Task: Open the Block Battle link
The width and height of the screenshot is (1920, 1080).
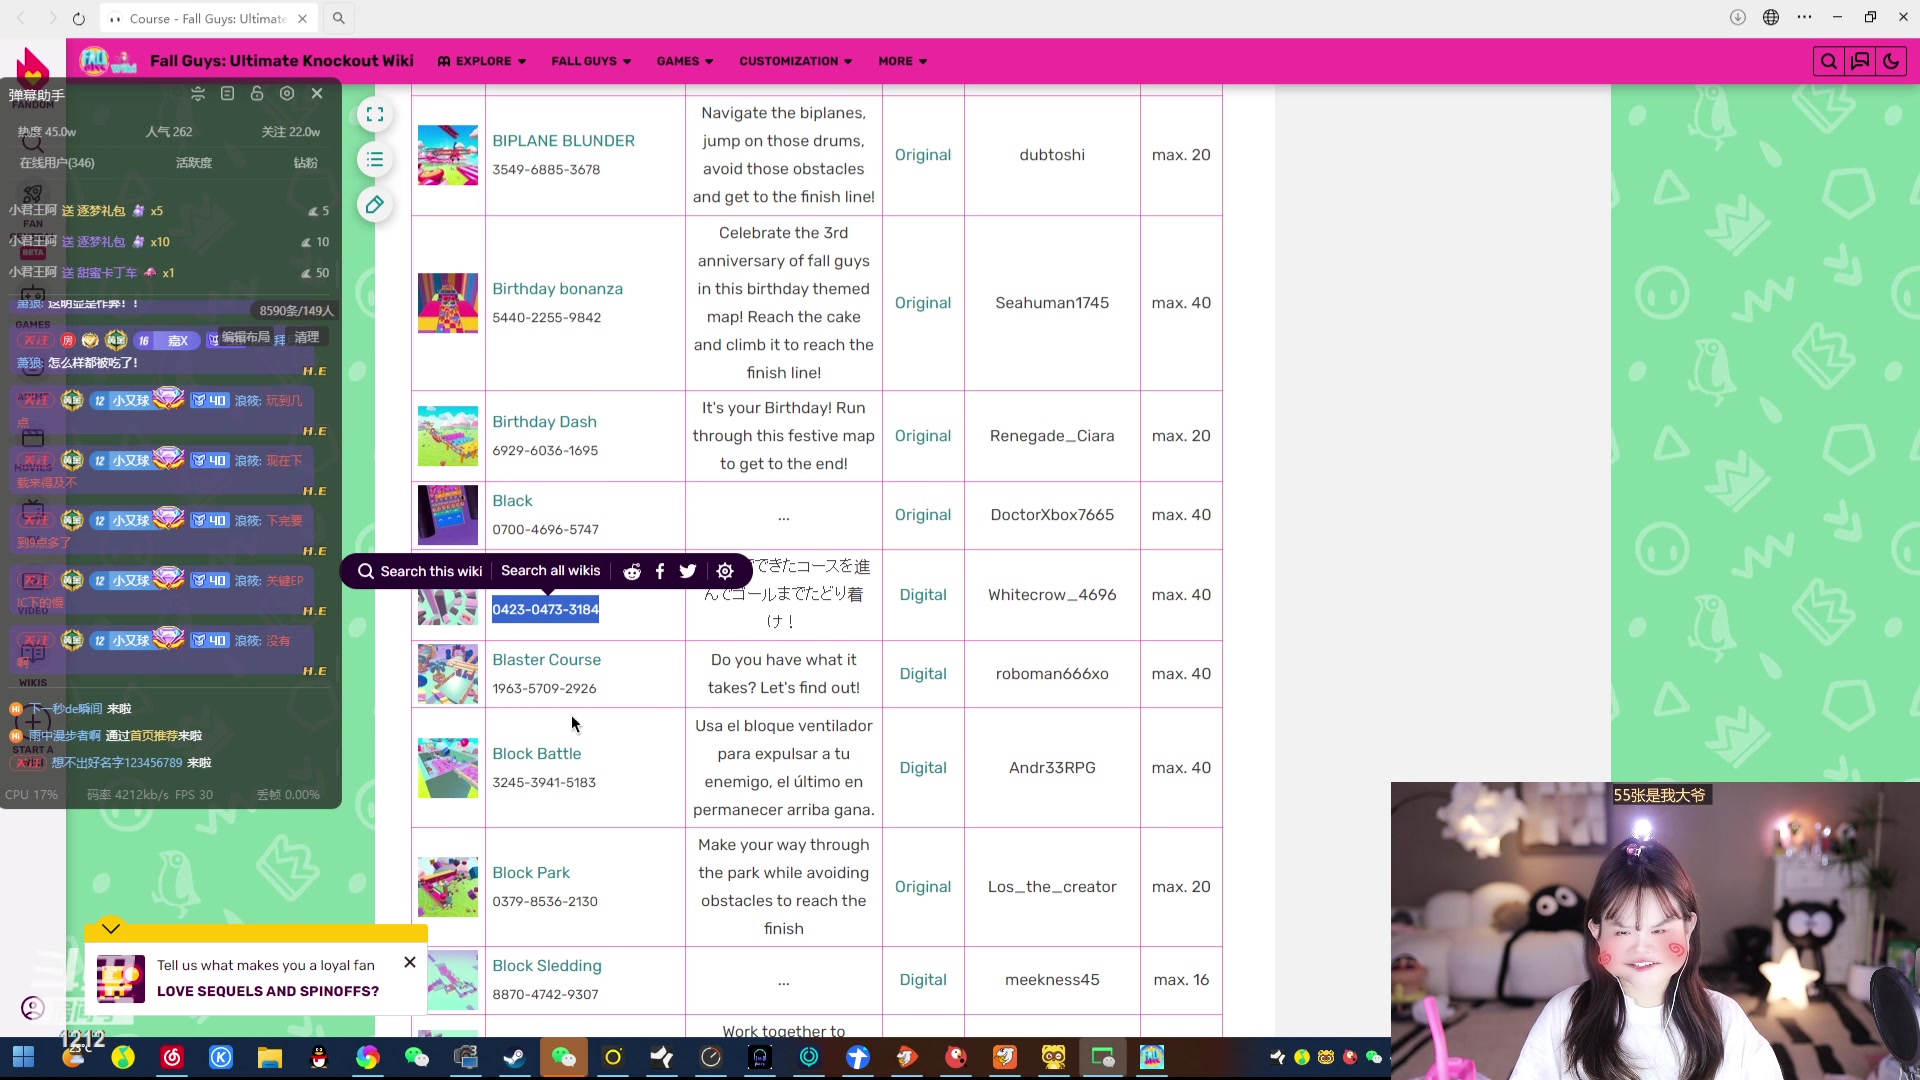Action: pyautogui.click(x=536, y=754)
